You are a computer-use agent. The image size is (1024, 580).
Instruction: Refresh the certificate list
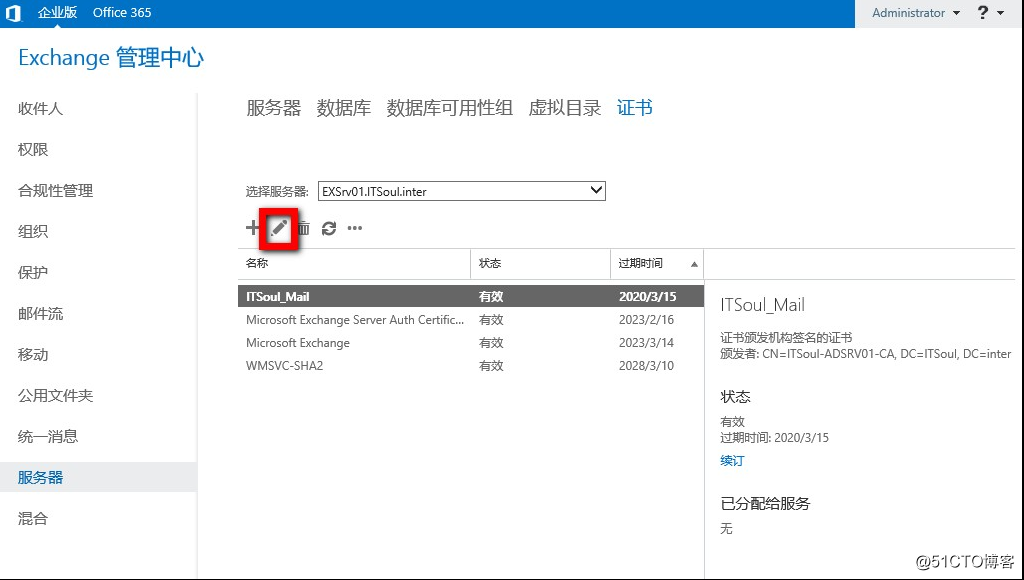(x=329, y=228)
